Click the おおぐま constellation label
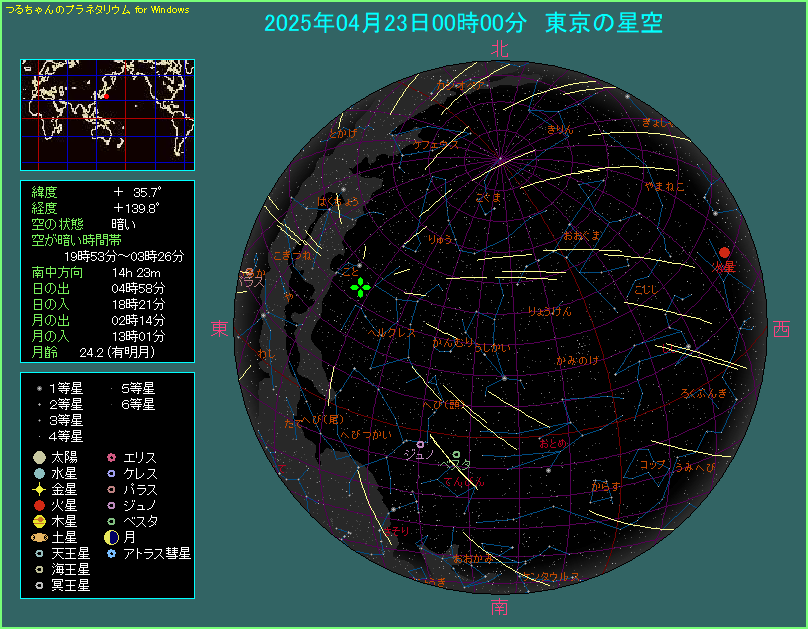Viewport: 808px width, 629px height. click(581, 236)
